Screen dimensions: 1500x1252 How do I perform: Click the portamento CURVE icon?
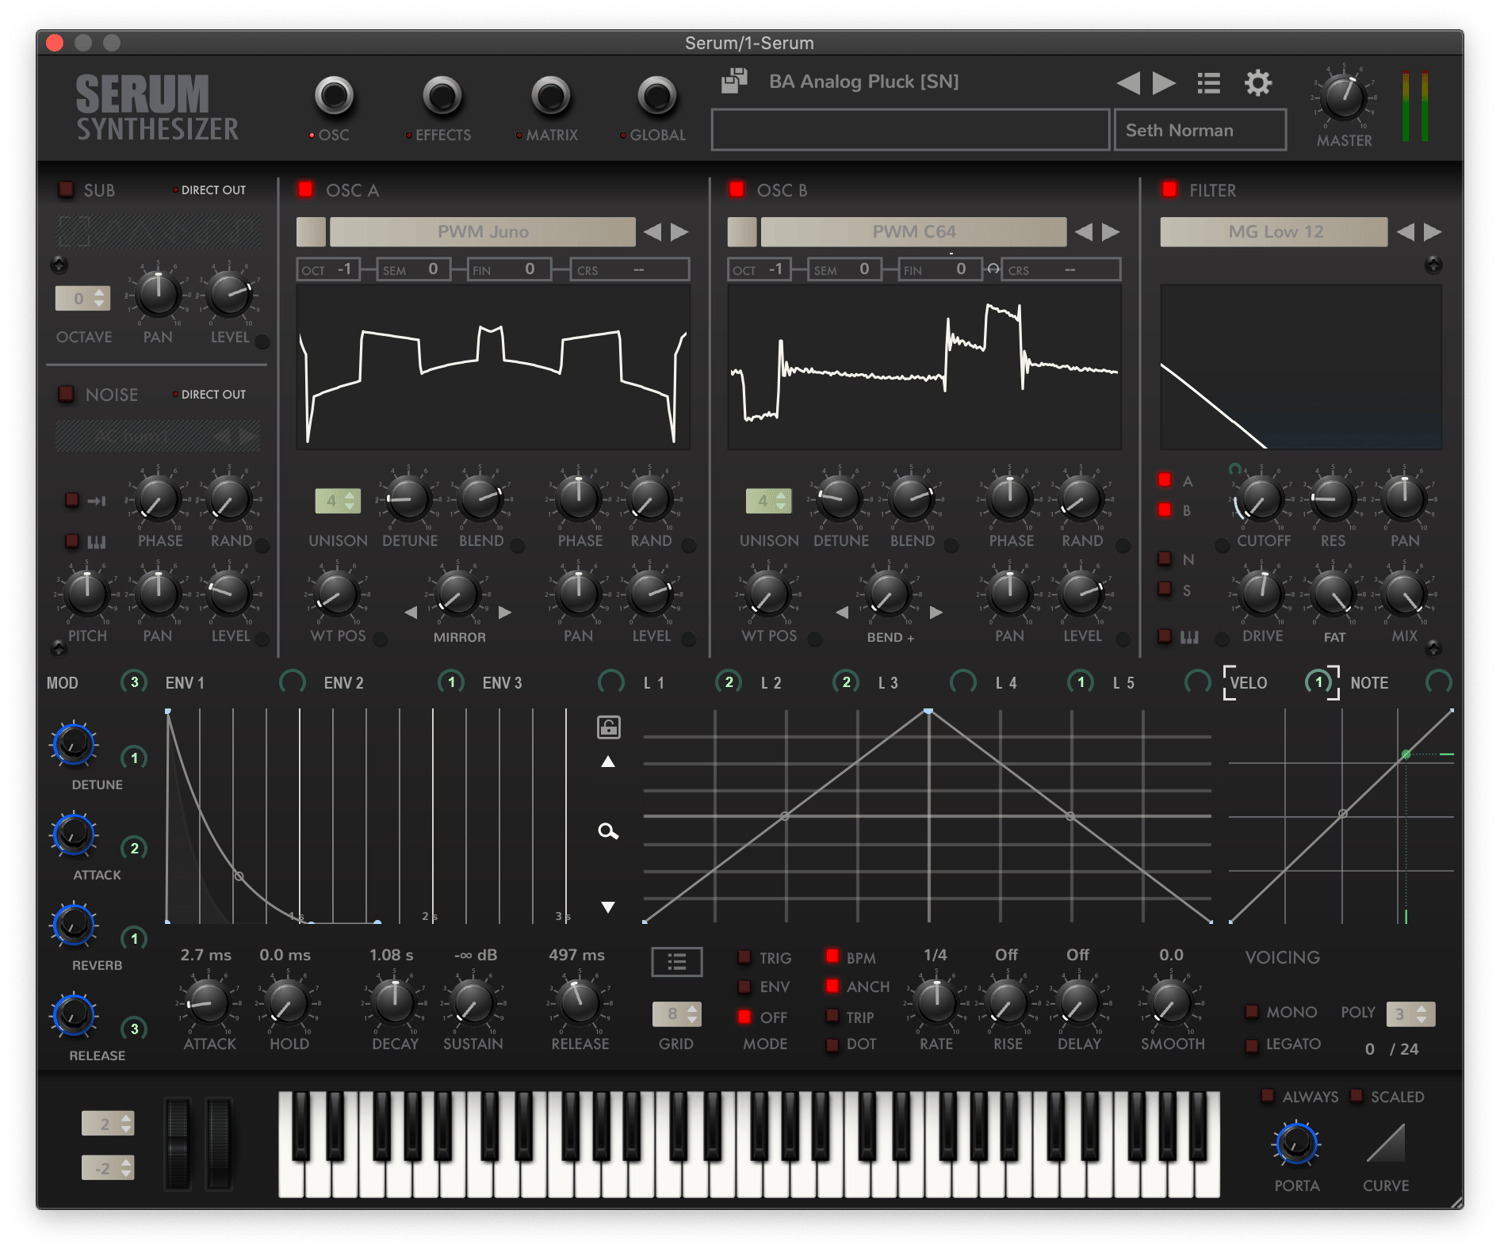1386,1144
